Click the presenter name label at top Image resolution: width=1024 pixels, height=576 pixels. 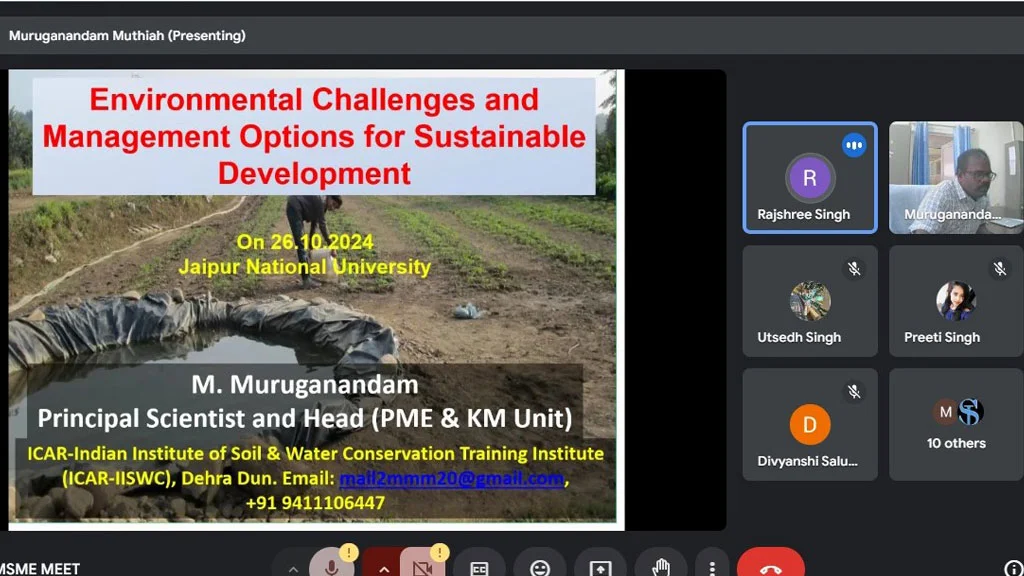coord(127,36)
